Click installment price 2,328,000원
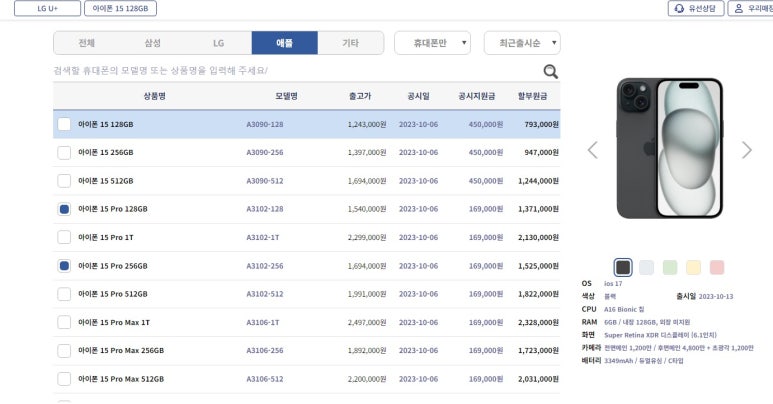773x404 pixels. tap(538, 322)
